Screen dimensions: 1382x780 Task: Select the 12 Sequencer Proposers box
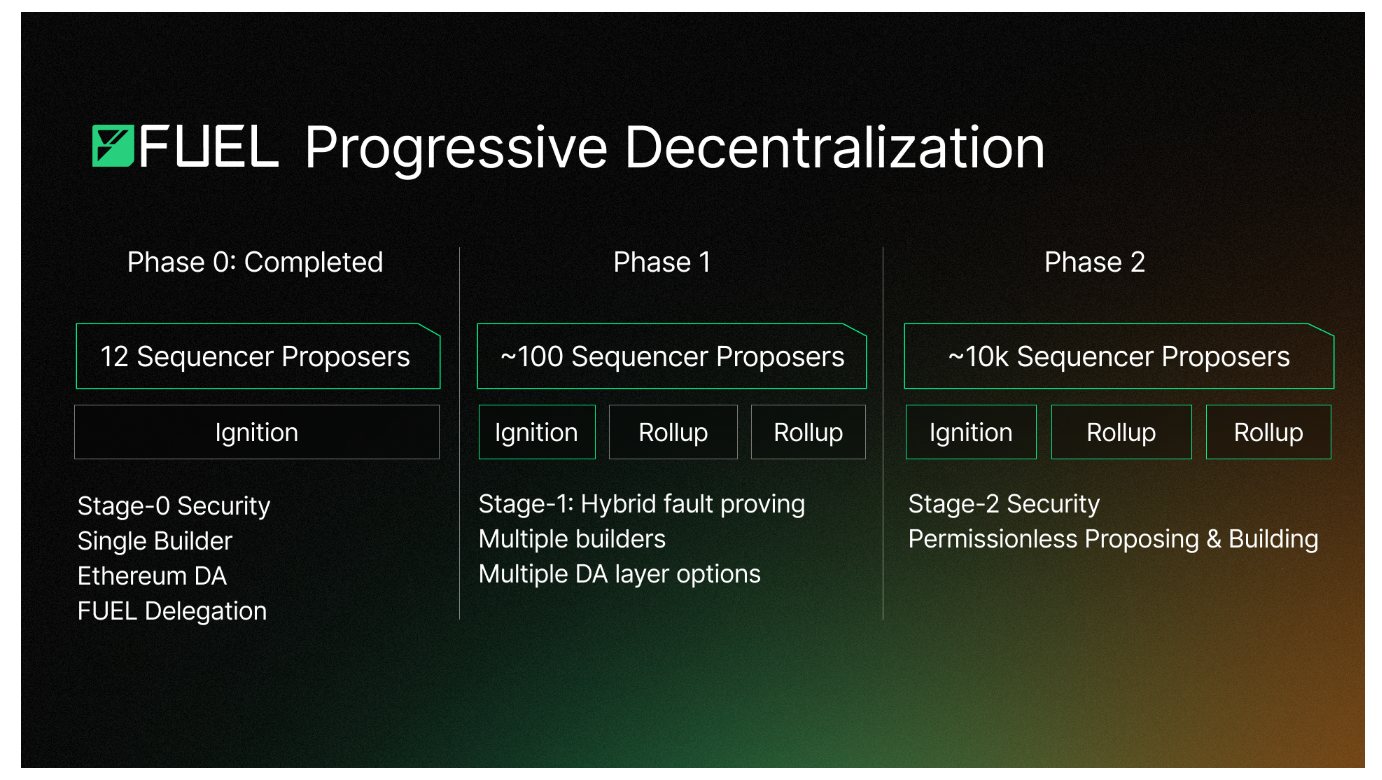[x=258, y=356]
